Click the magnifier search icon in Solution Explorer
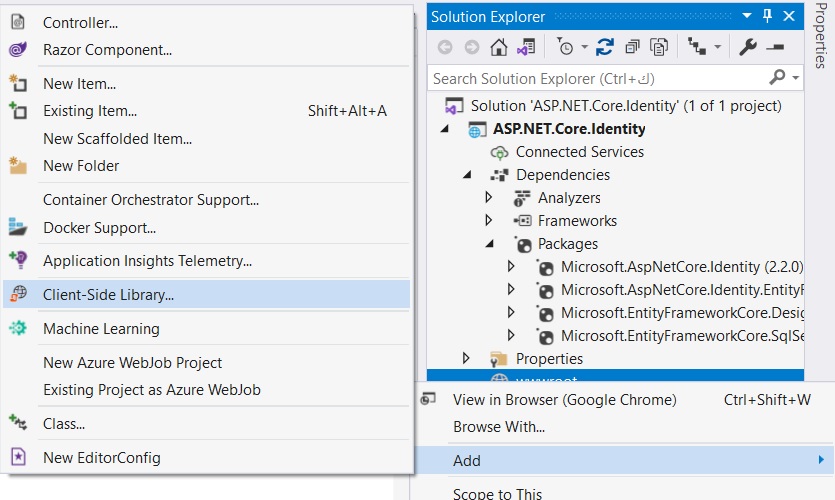This screenshot has width=835, height=500. tap(777, 78)
